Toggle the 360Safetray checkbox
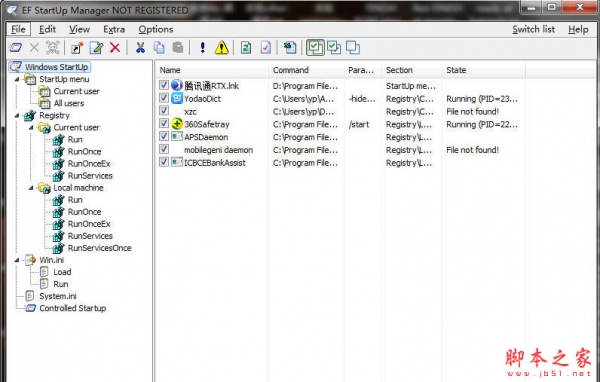 click(x=164, y=124)
